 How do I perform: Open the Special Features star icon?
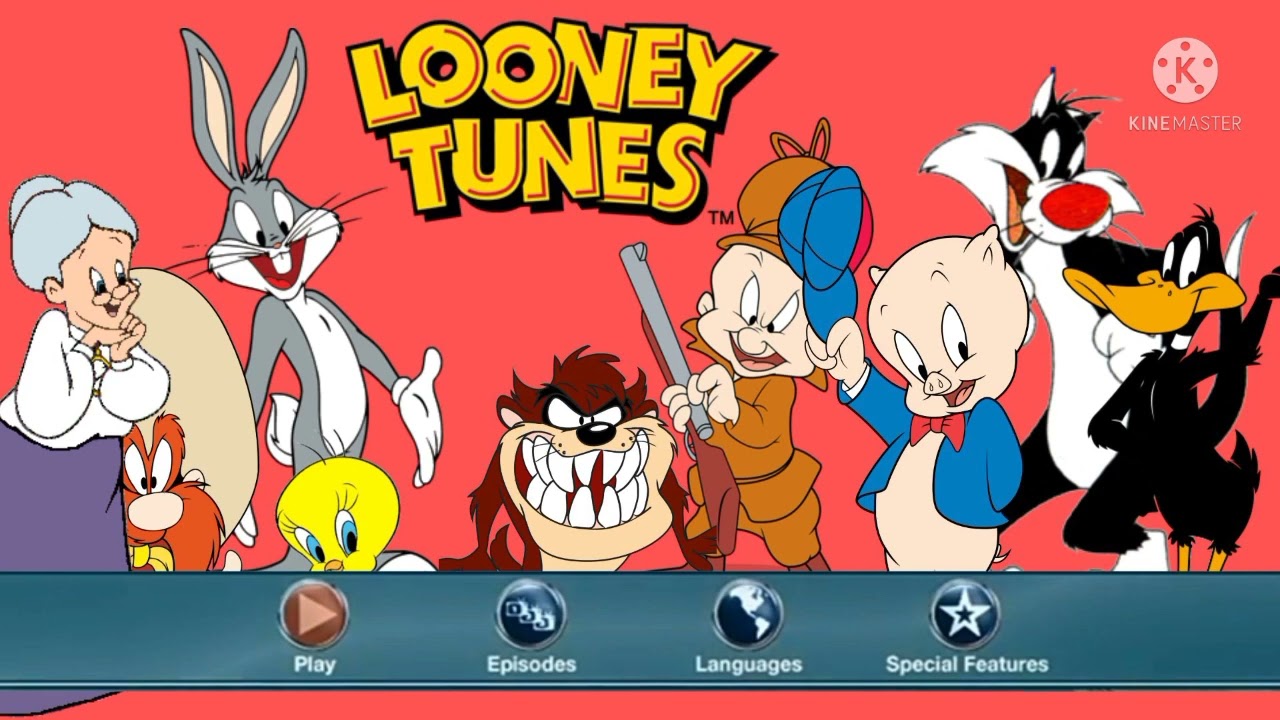click(965, 614)
